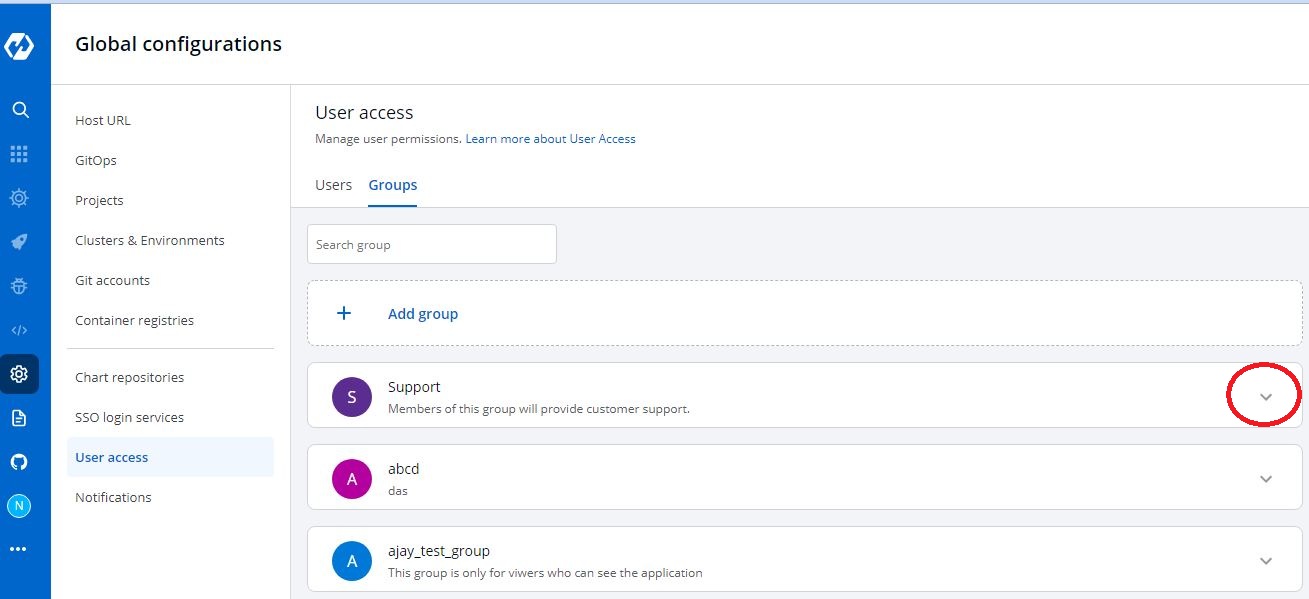Select the Groups tab

tap(392, 185)
